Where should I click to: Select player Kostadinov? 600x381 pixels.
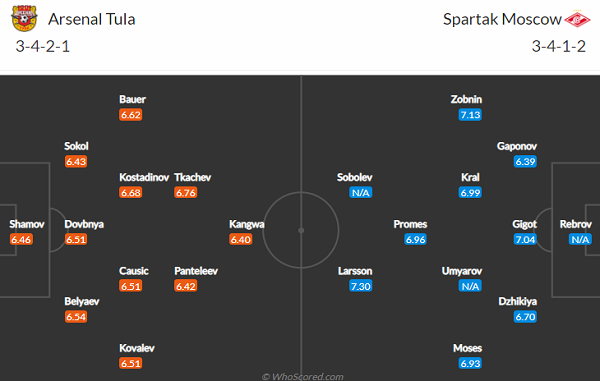coord(144,177)
